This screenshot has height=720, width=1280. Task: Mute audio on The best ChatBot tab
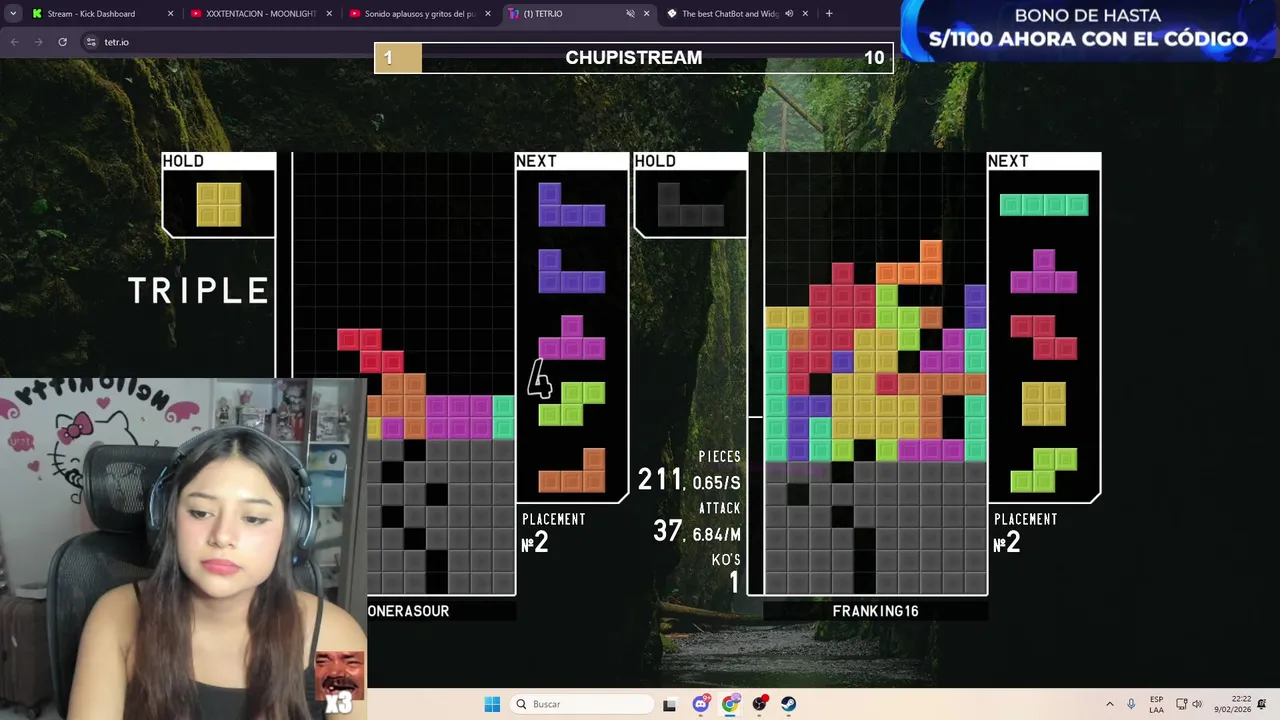[x=789, y=14]
